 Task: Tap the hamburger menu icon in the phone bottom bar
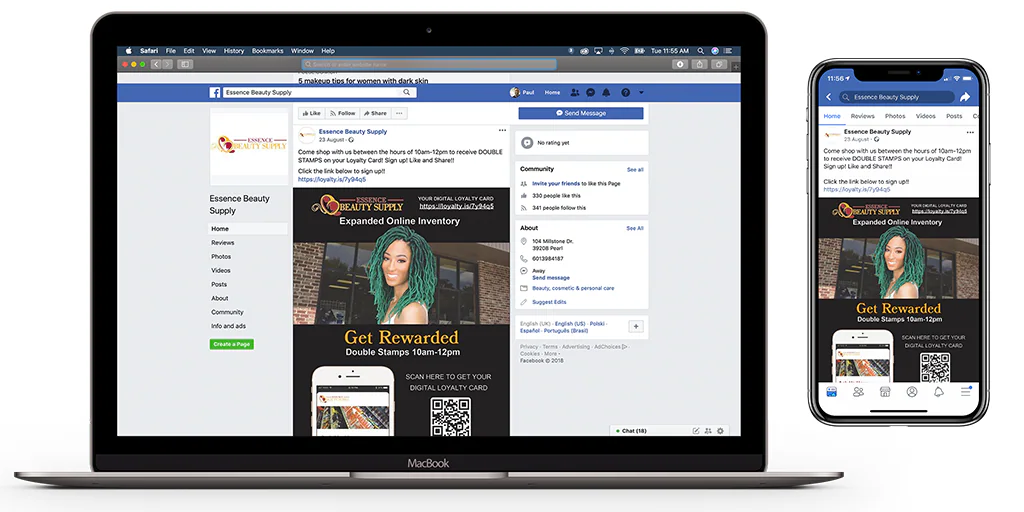click(965, 392)
